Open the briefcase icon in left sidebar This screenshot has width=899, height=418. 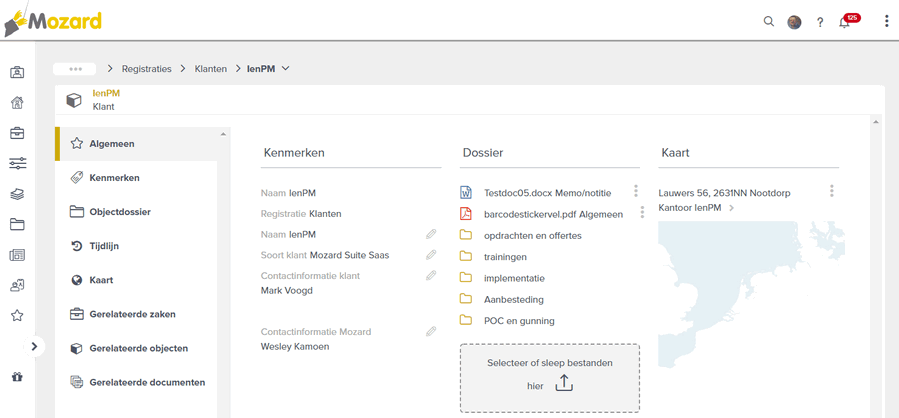(x=17, y=134)
